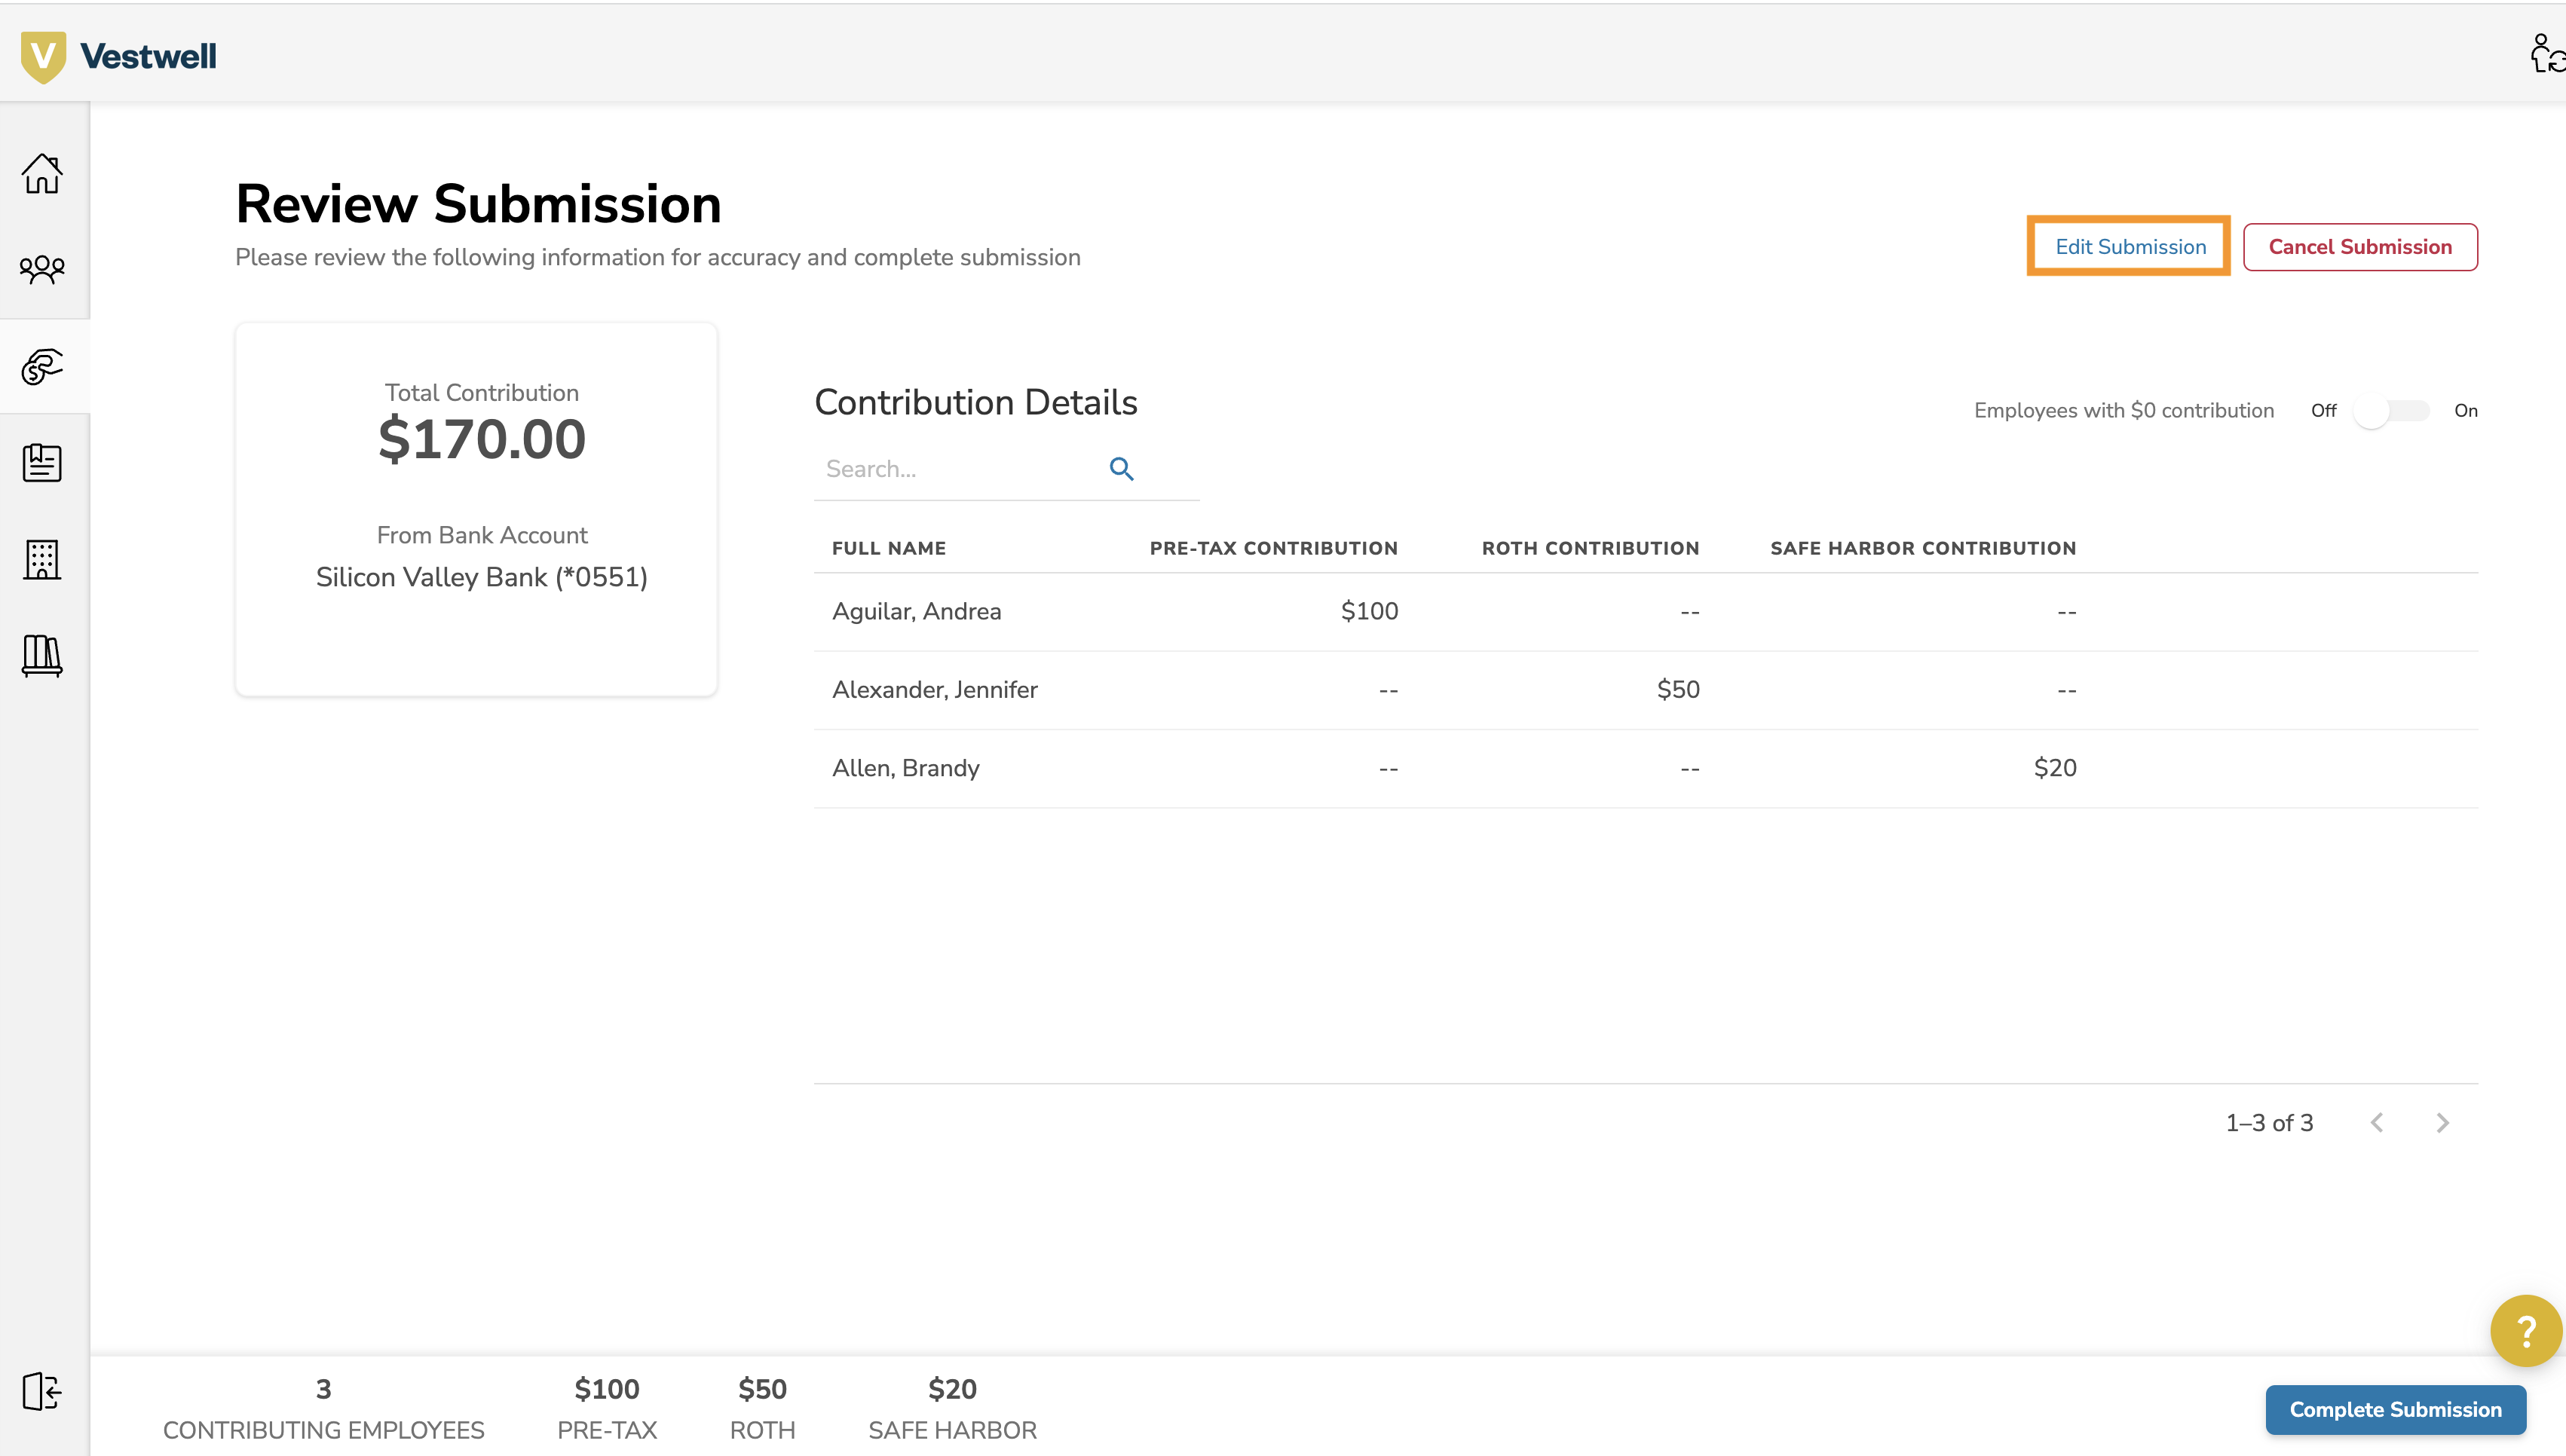Open the Employees group icon

point(42,269)
